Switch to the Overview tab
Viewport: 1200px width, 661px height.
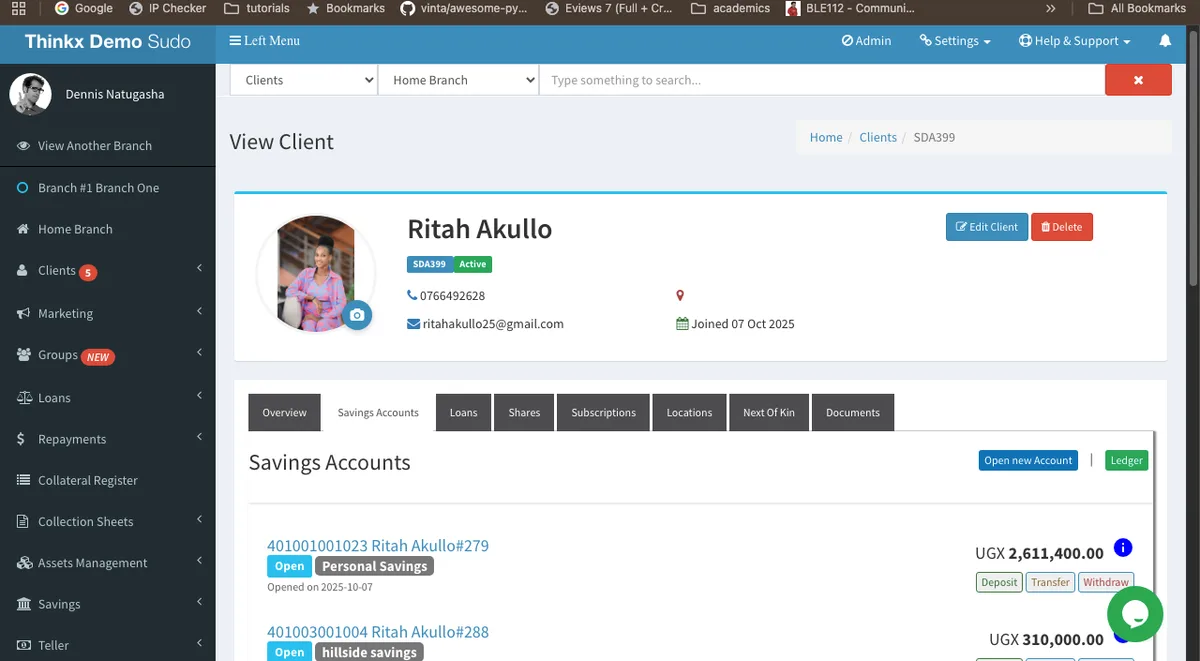tap(285, 412)
